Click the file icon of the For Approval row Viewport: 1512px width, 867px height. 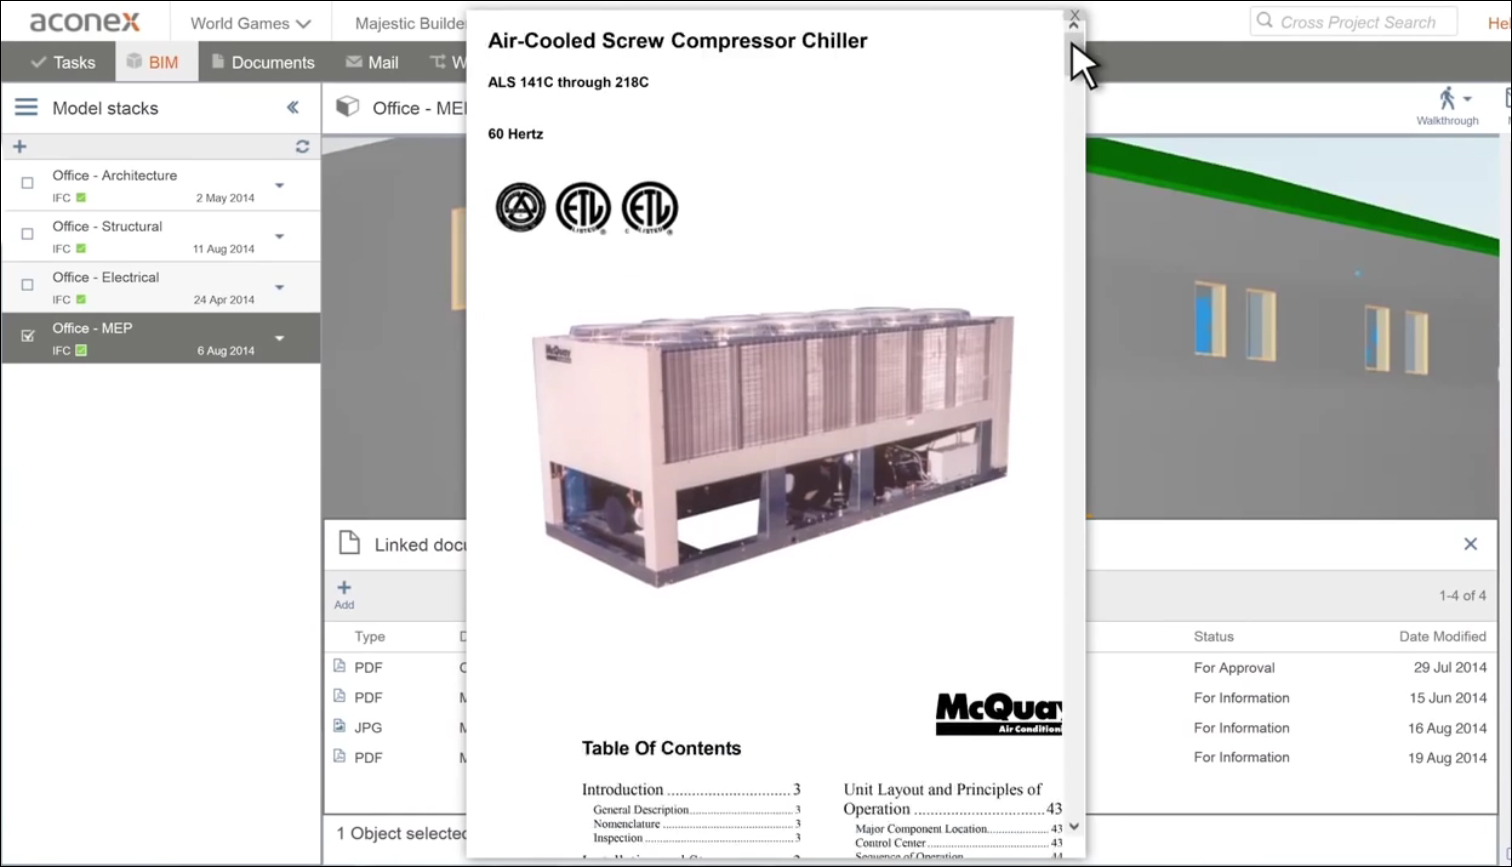click(x=340, y=666)
